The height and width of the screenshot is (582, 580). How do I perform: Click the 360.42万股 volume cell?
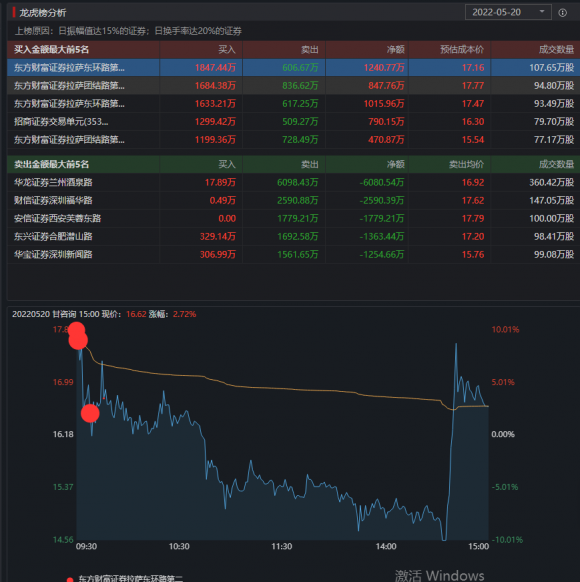(551, 183)
